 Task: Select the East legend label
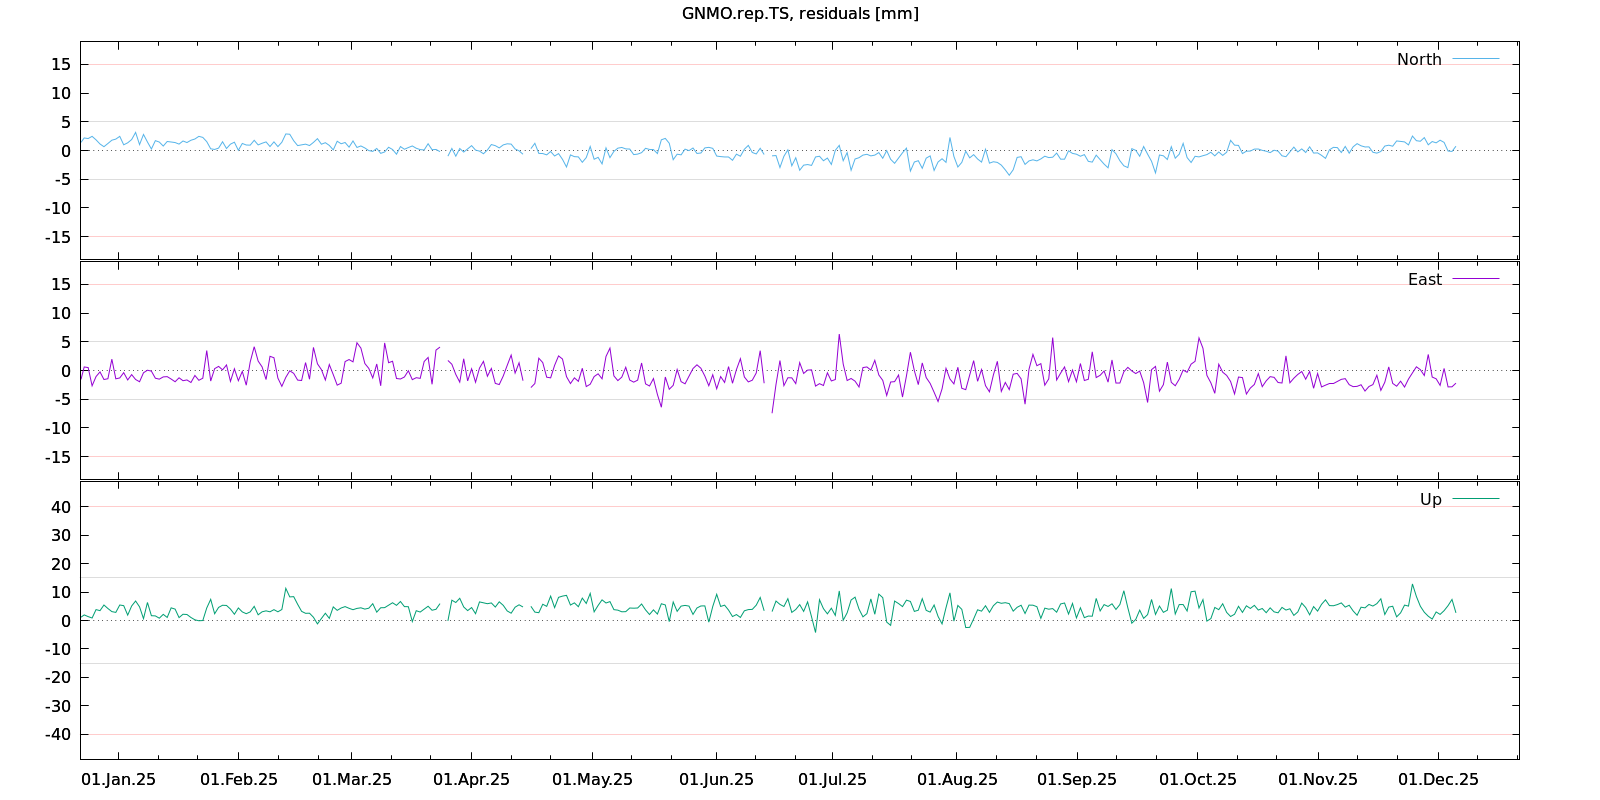pyautogui.click(x=1424, y=280)
